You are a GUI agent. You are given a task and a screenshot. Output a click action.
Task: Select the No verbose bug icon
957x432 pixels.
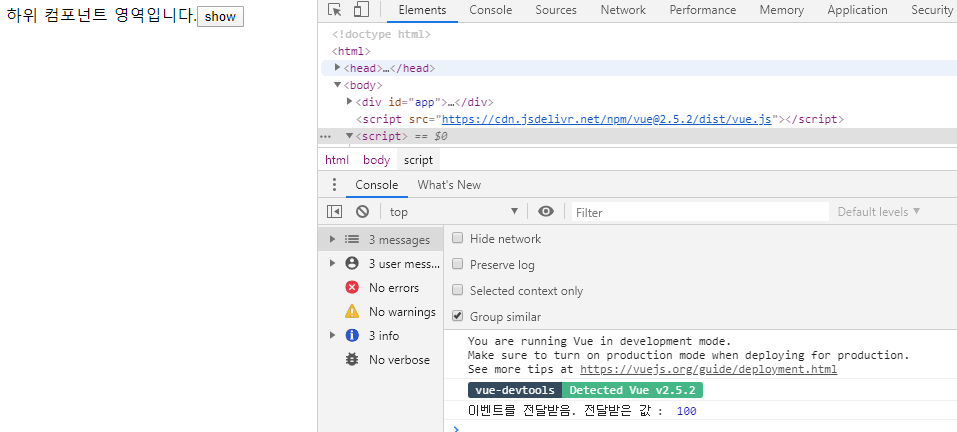[352, 359]
